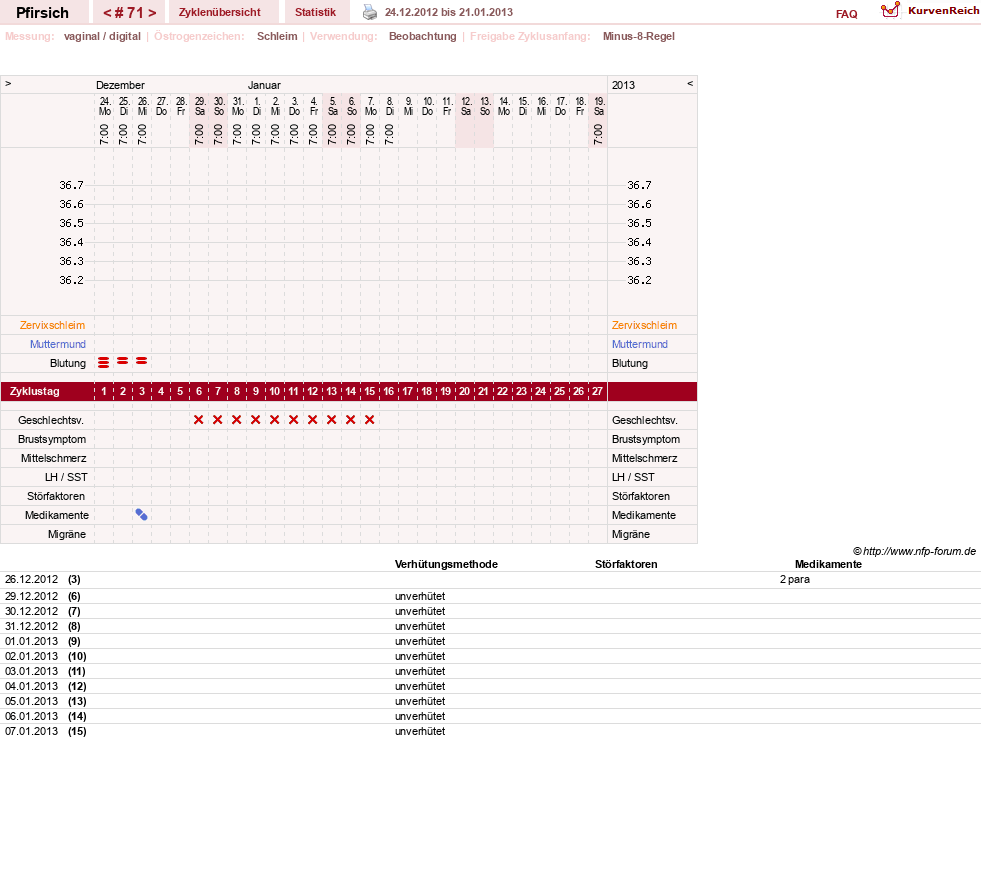Click the red X on cycle day 13
The image size is (981, 883).
(332, 420)
